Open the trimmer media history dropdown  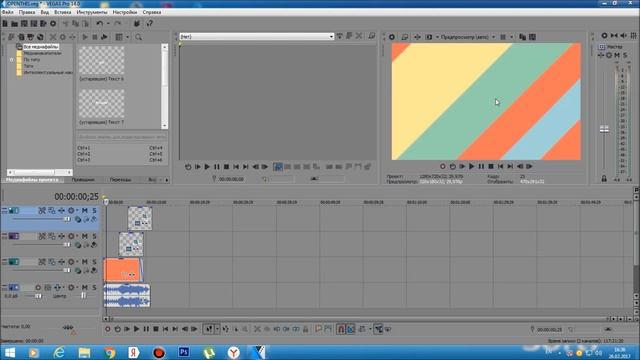(331, 37)
